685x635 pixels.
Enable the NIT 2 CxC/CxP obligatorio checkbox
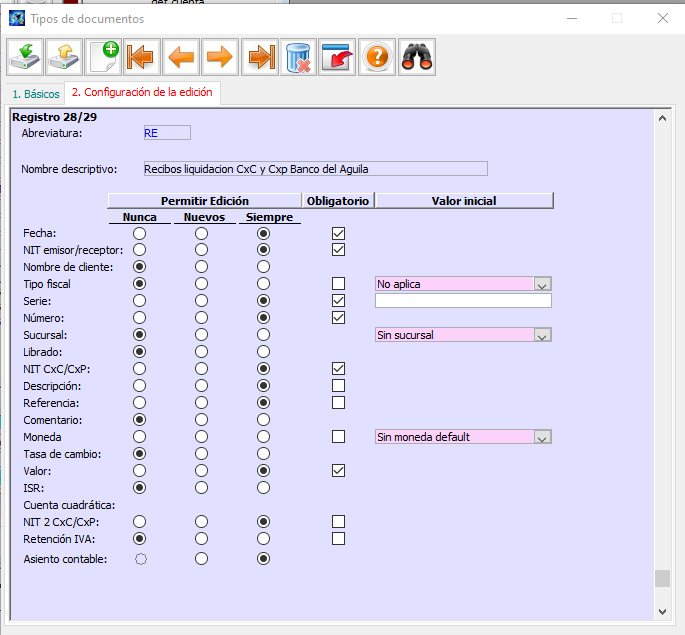338,522
